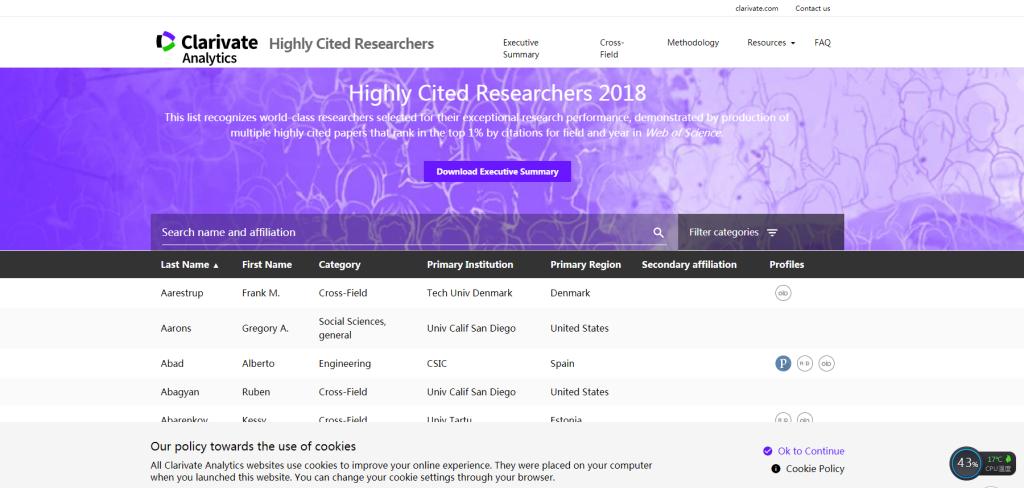Image resolution: width=1024 pixels, height=488 pixels.
Task: Focus the Search name and affiliation field
Action: point(400,232)
